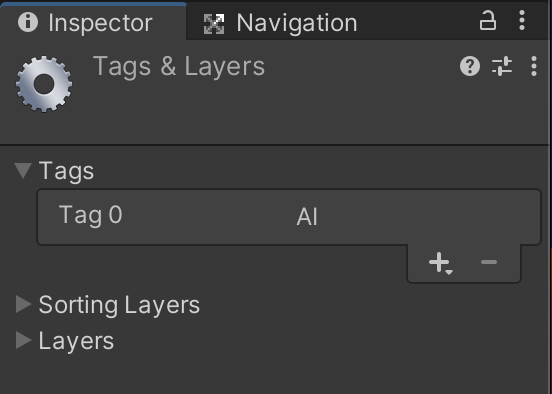Screen dimensions: 552x394
Task: Open Tags & Layers three-dot menu
Action: [534, 66]
